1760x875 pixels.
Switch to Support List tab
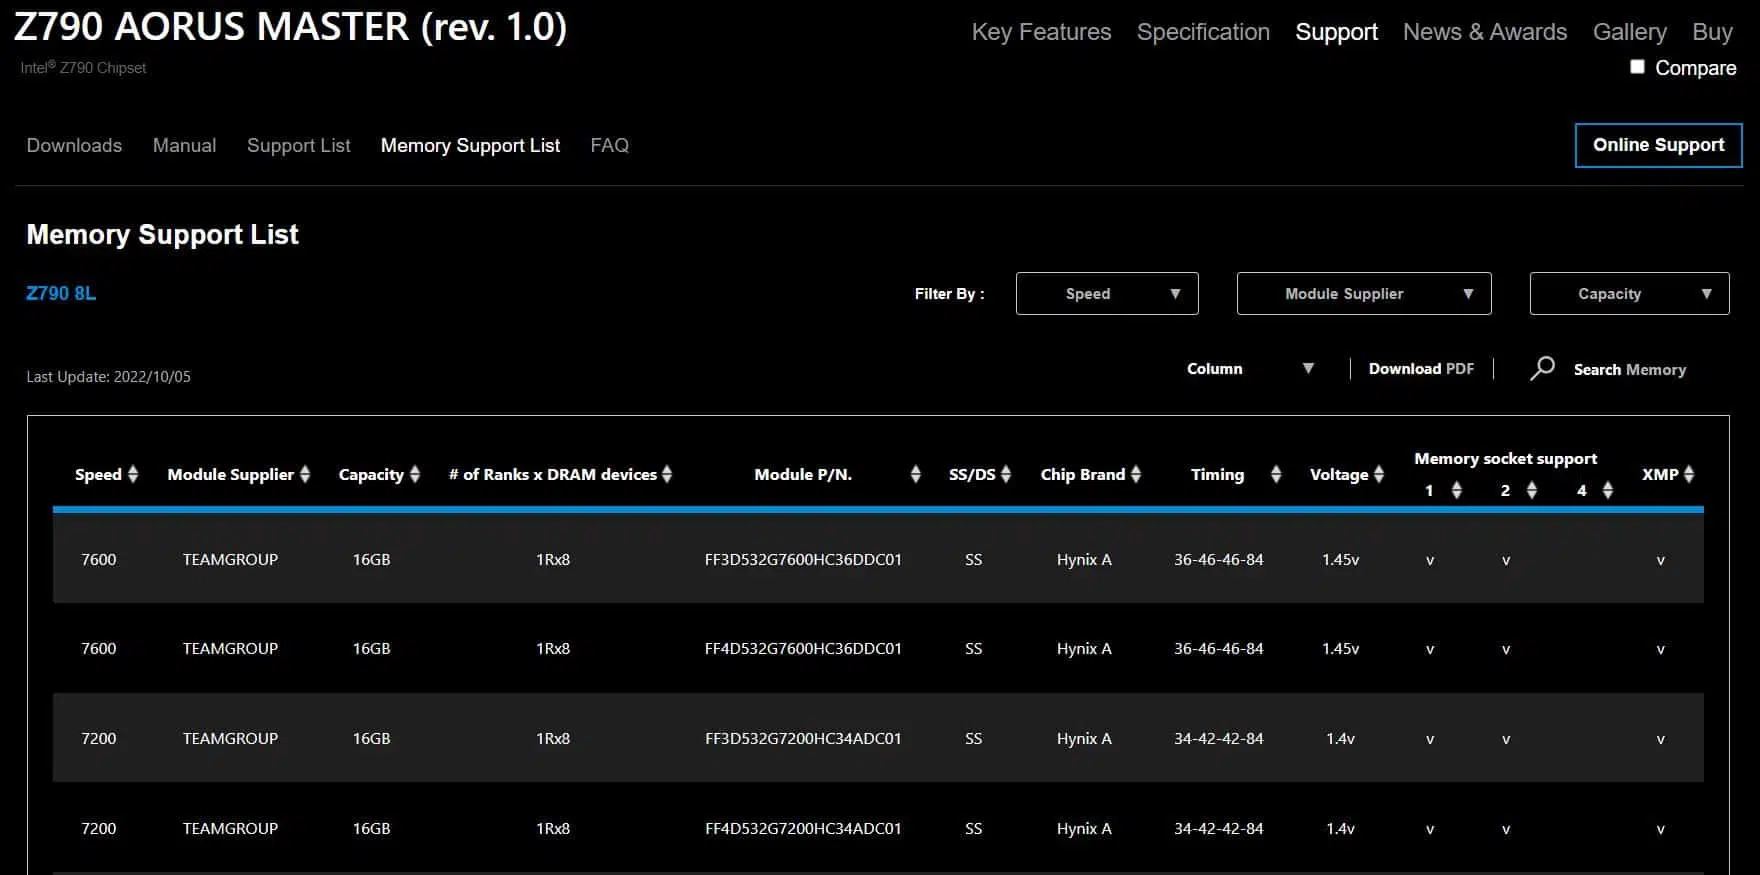point(298,145)
